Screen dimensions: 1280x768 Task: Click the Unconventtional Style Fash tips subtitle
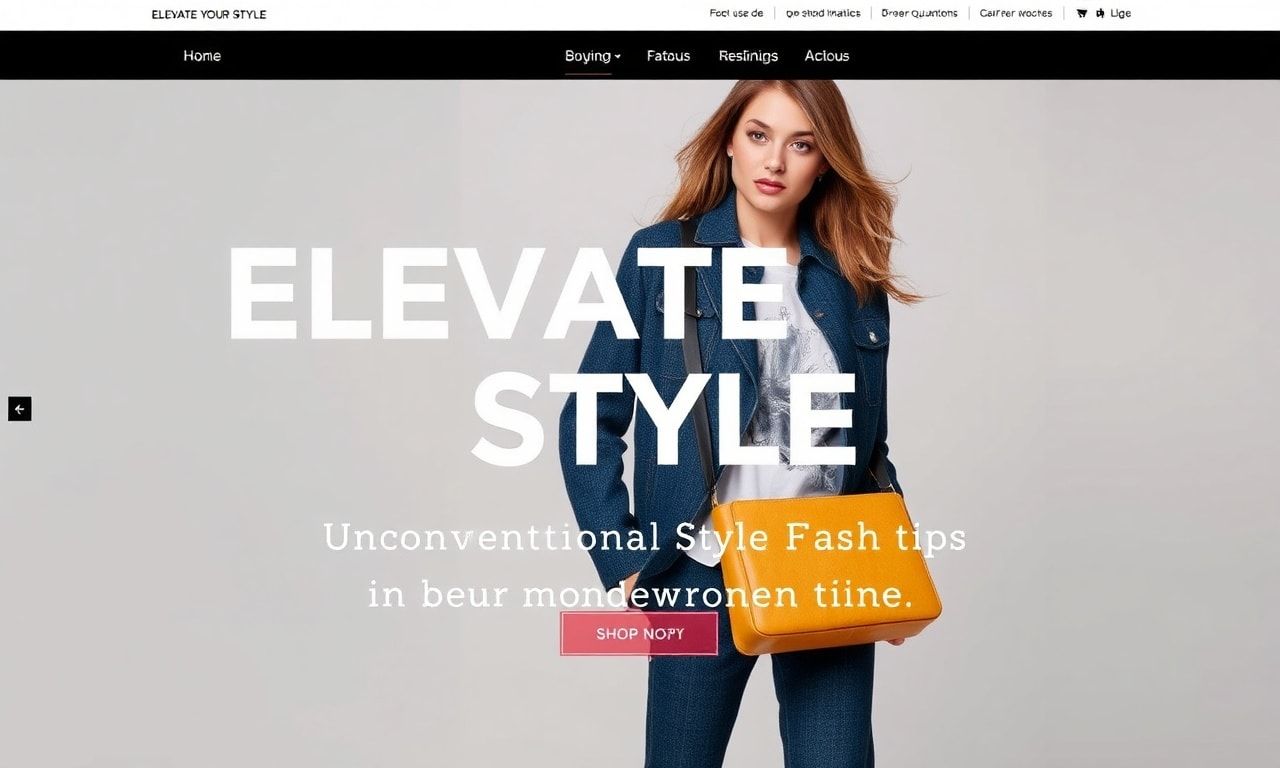(645, 538)
